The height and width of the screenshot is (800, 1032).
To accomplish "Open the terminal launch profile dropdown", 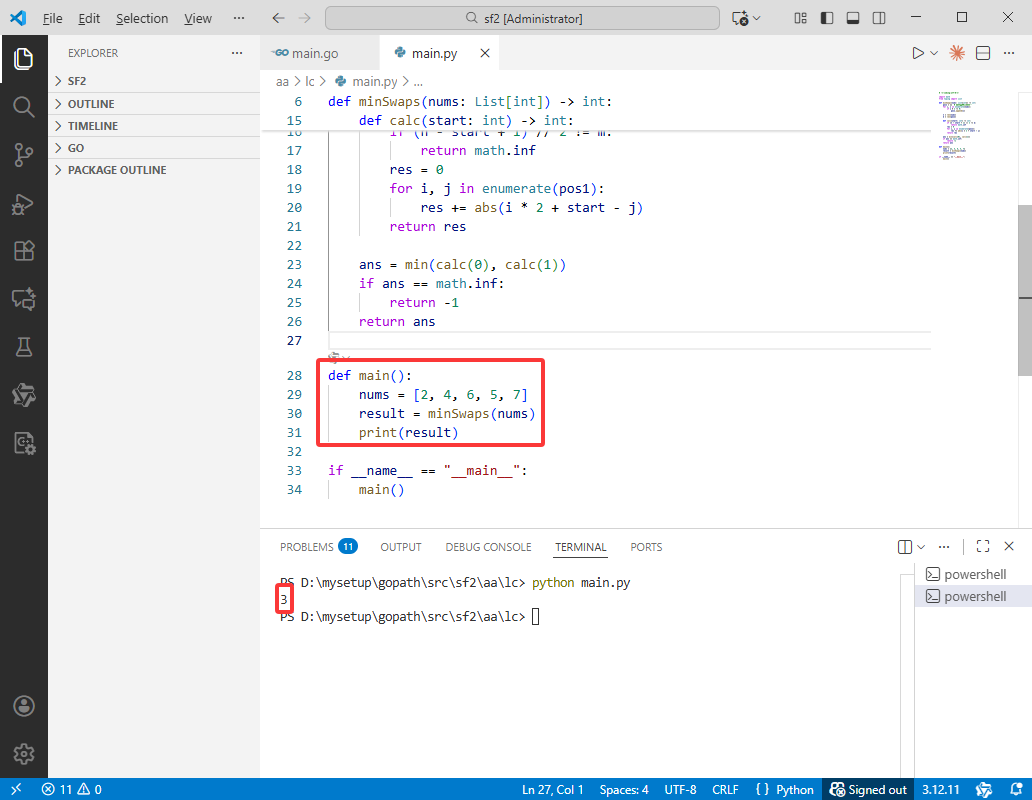I will (921, 547).
